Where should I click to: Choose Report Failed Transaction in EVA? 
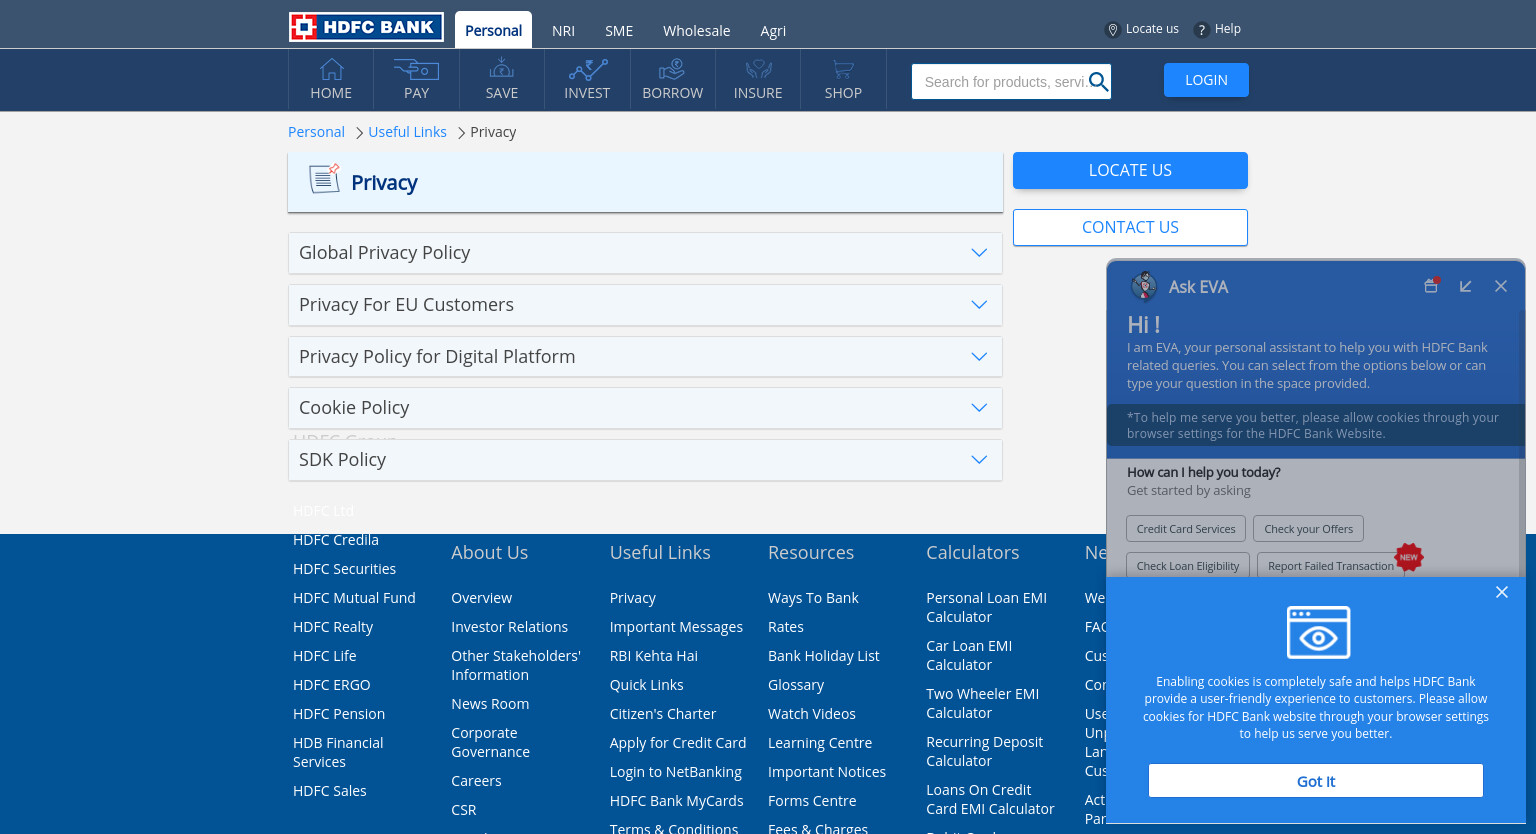(x=1330, y=566)
